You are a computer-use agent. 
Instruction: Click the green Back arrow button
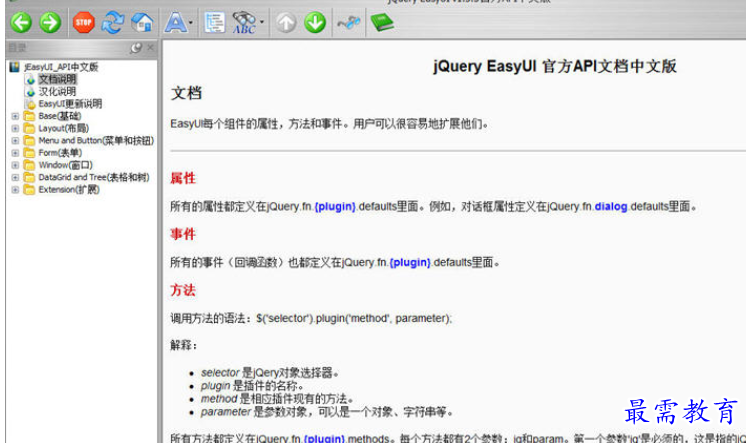[21, 22]
